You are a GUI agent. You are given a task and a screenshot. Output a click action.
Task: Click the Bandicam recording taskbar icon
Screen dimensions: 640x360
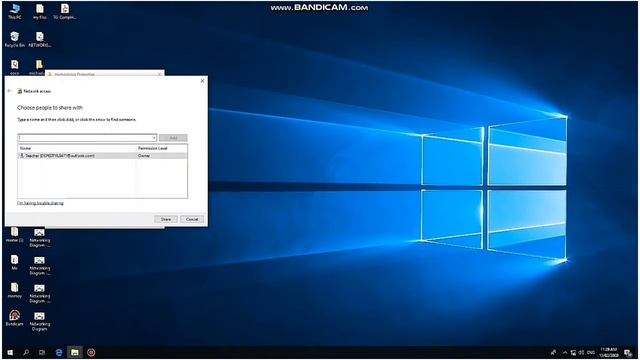pos(91,352)
